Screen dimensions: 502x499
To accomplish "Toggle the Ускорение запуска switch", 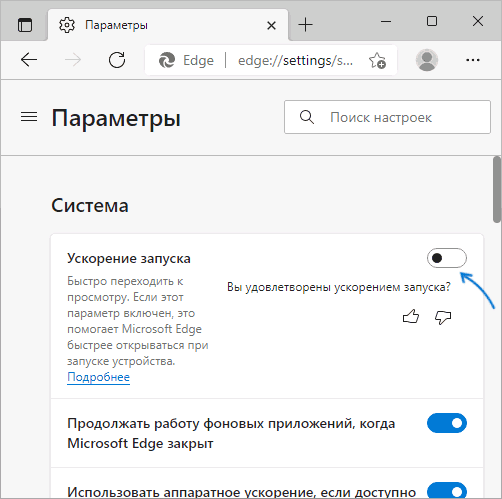I will pyautogui.click(x=447, y=258).
